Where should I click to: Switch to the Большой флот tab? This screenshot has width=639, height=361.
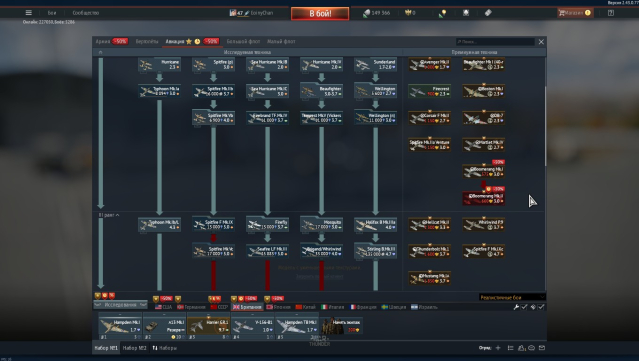[x=244, y=42]
